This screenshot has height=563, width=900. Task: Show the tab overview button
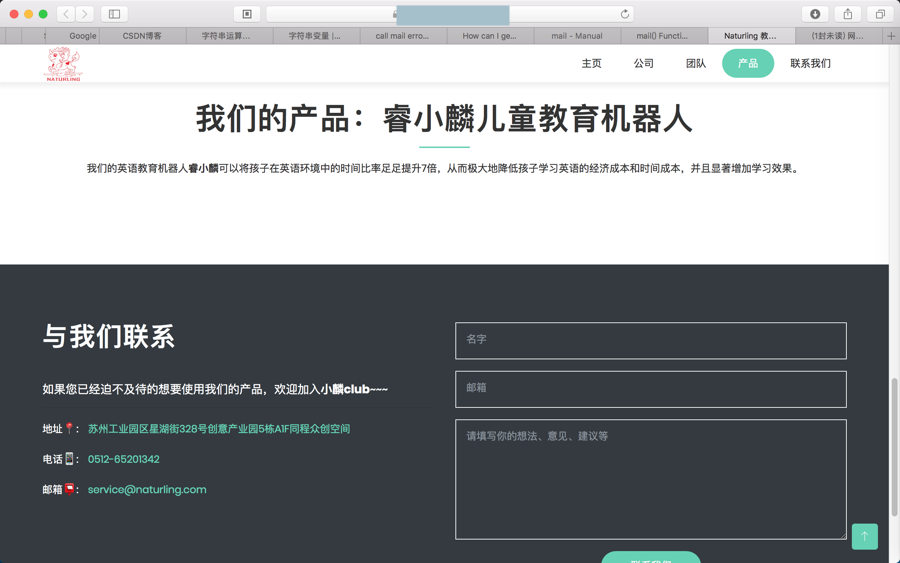pos(880,14)
